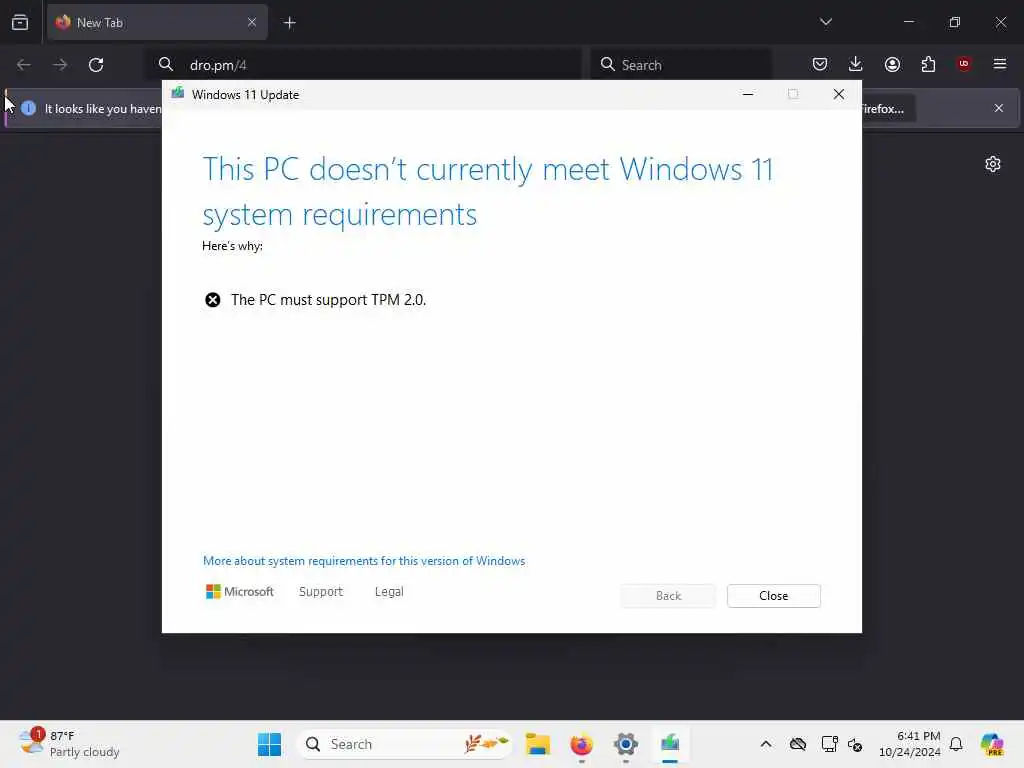This screenshot has width=1024, height=768.
Task: Click the 'Here's why:' text
Action: pos(232,246)
